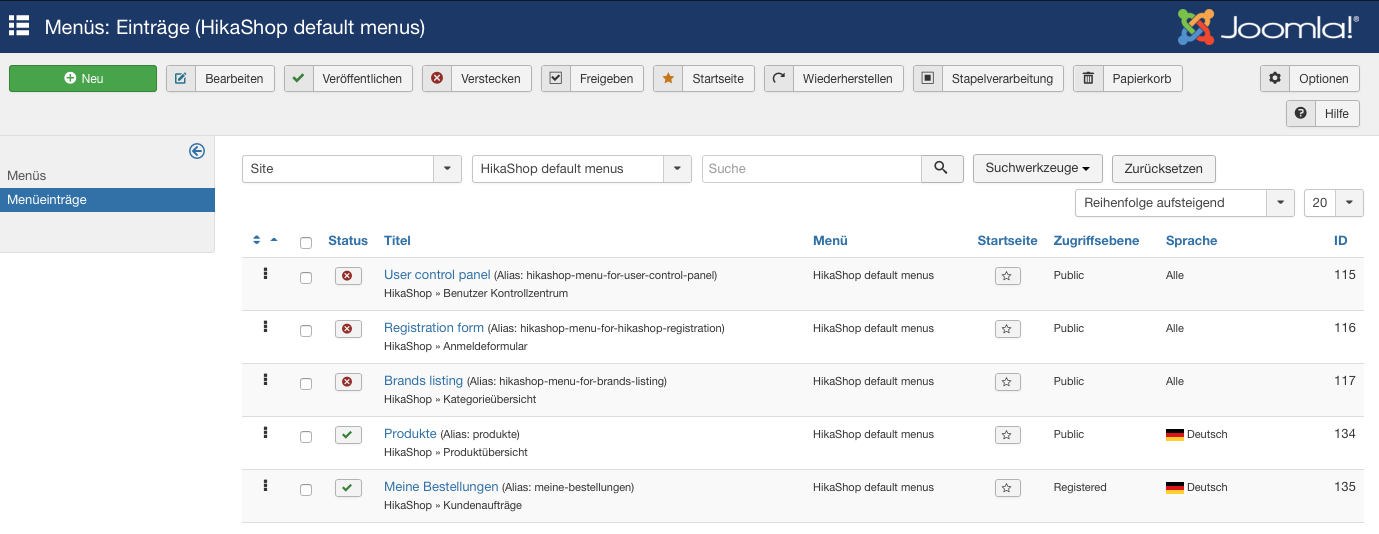Toggle status icon for Registration form
The width and height of the screenshot is (1379, 534).
pyautogui.click(x=348, y=329)
